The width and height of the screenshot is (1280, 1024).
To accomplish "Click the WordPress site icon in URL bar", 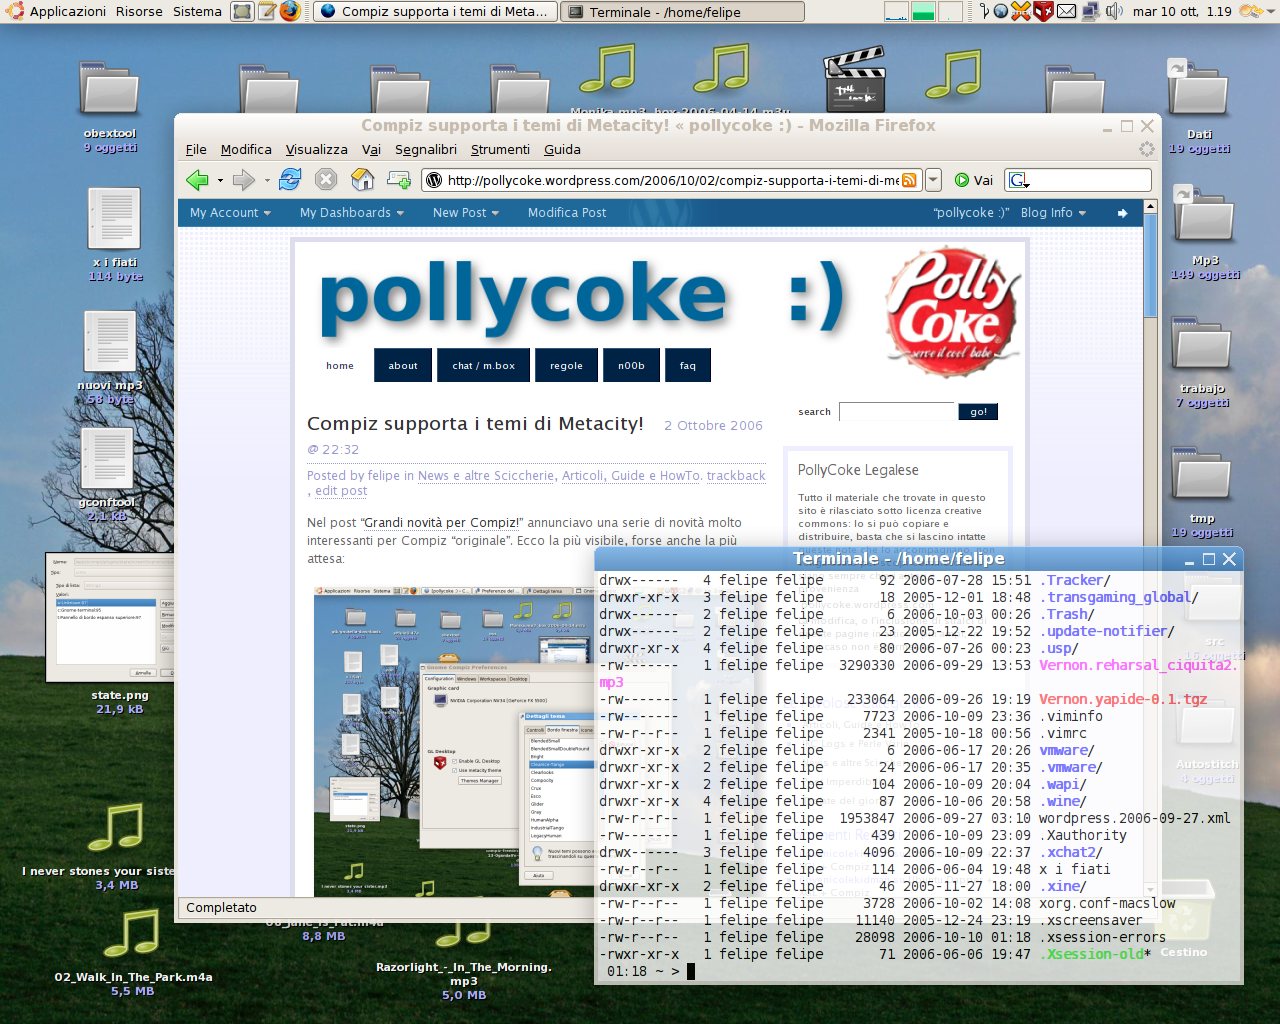I will coord(434,180).
